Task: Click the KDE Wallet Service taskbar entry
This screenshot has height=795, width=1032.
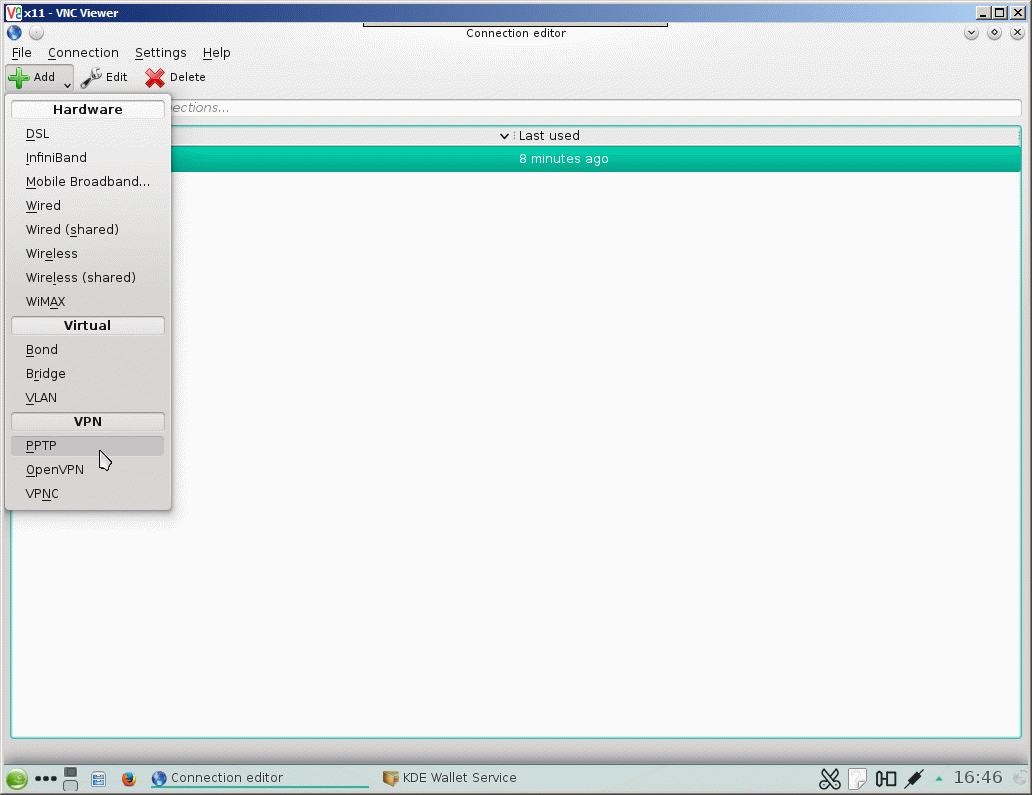Action: click(x=450, y=778)
